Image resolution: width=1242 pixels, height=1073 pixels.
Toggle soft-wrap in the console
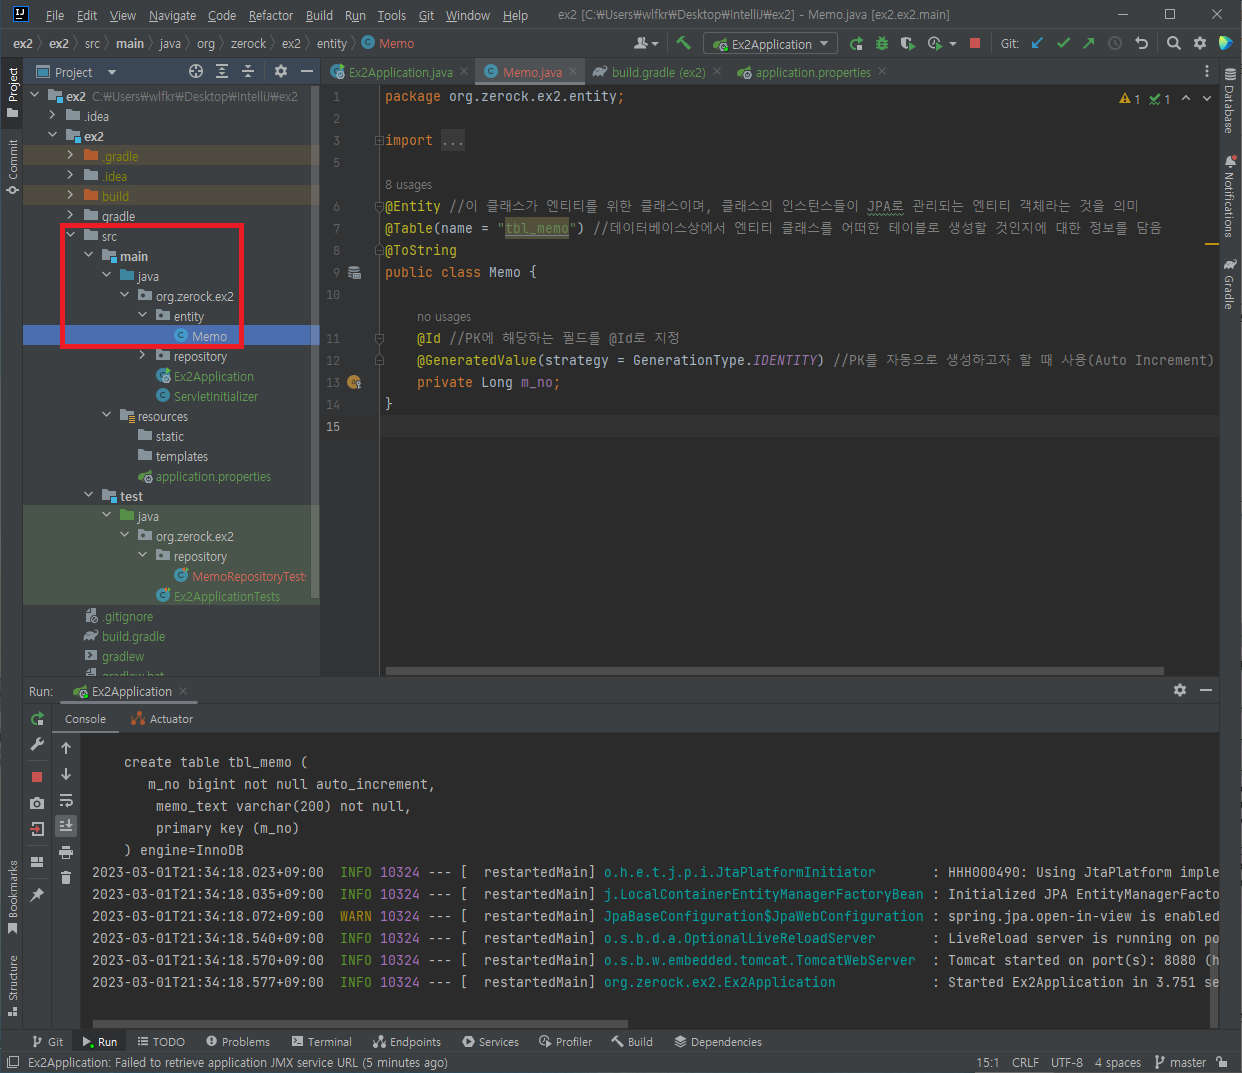[x=66, y=800]
